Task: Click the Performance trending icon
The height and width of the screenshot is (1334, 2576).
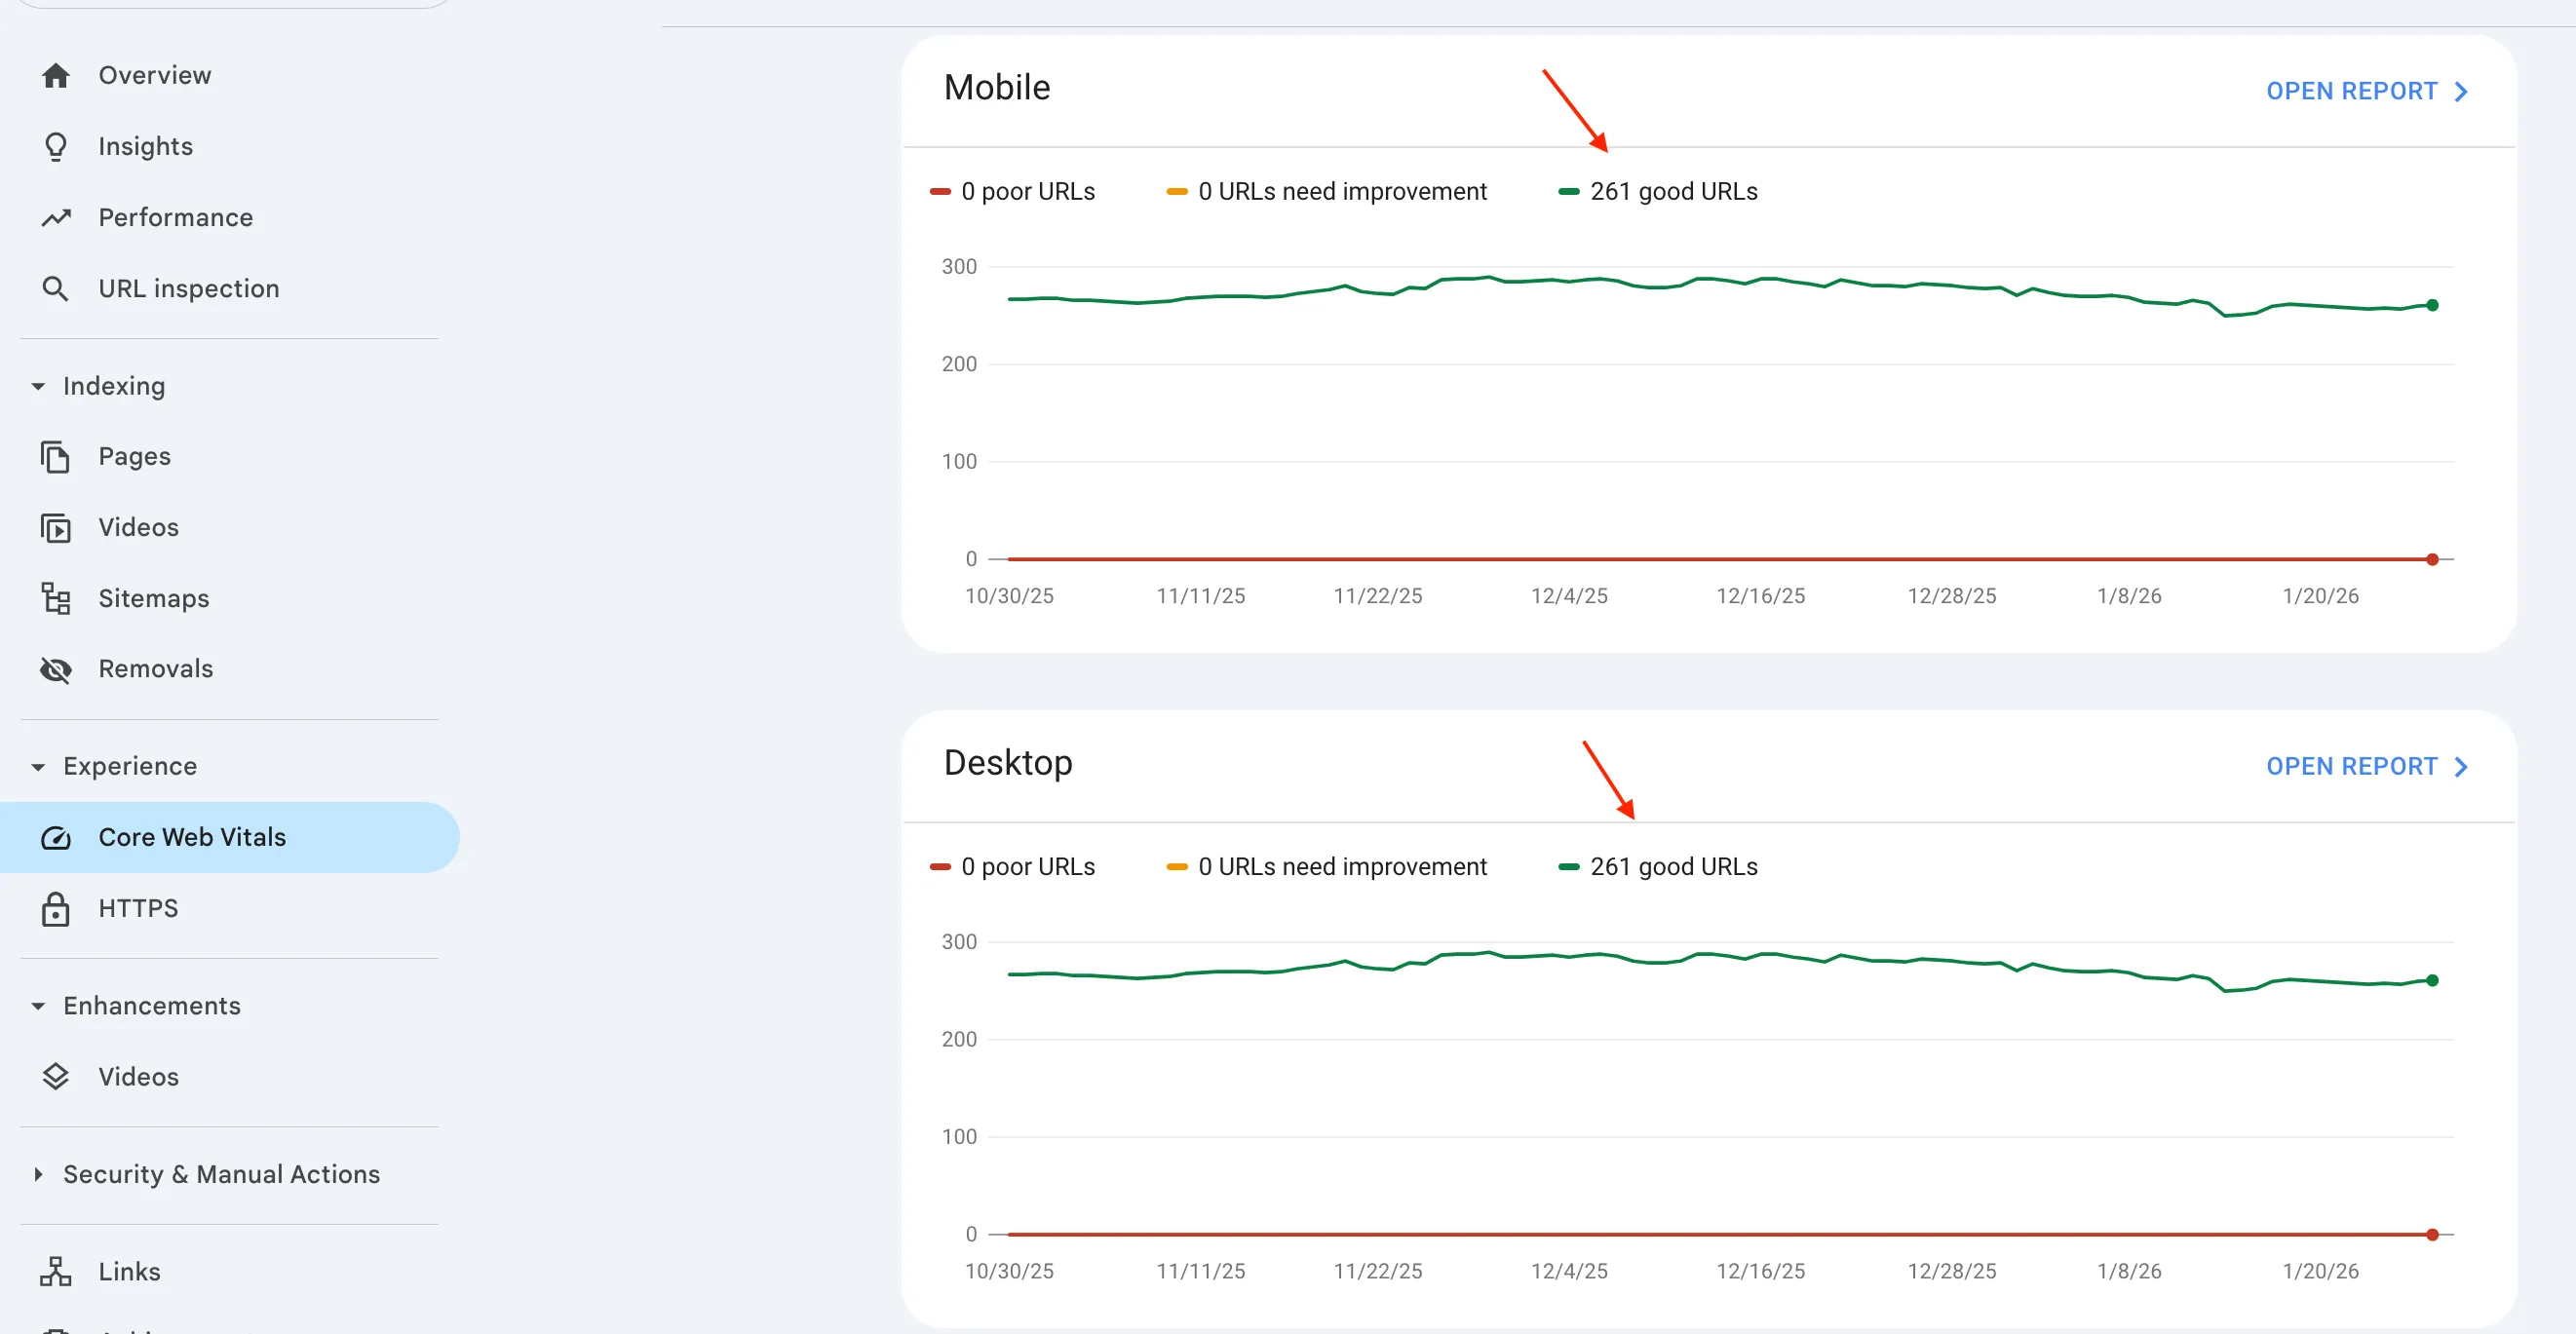Action: coord(56,217)
